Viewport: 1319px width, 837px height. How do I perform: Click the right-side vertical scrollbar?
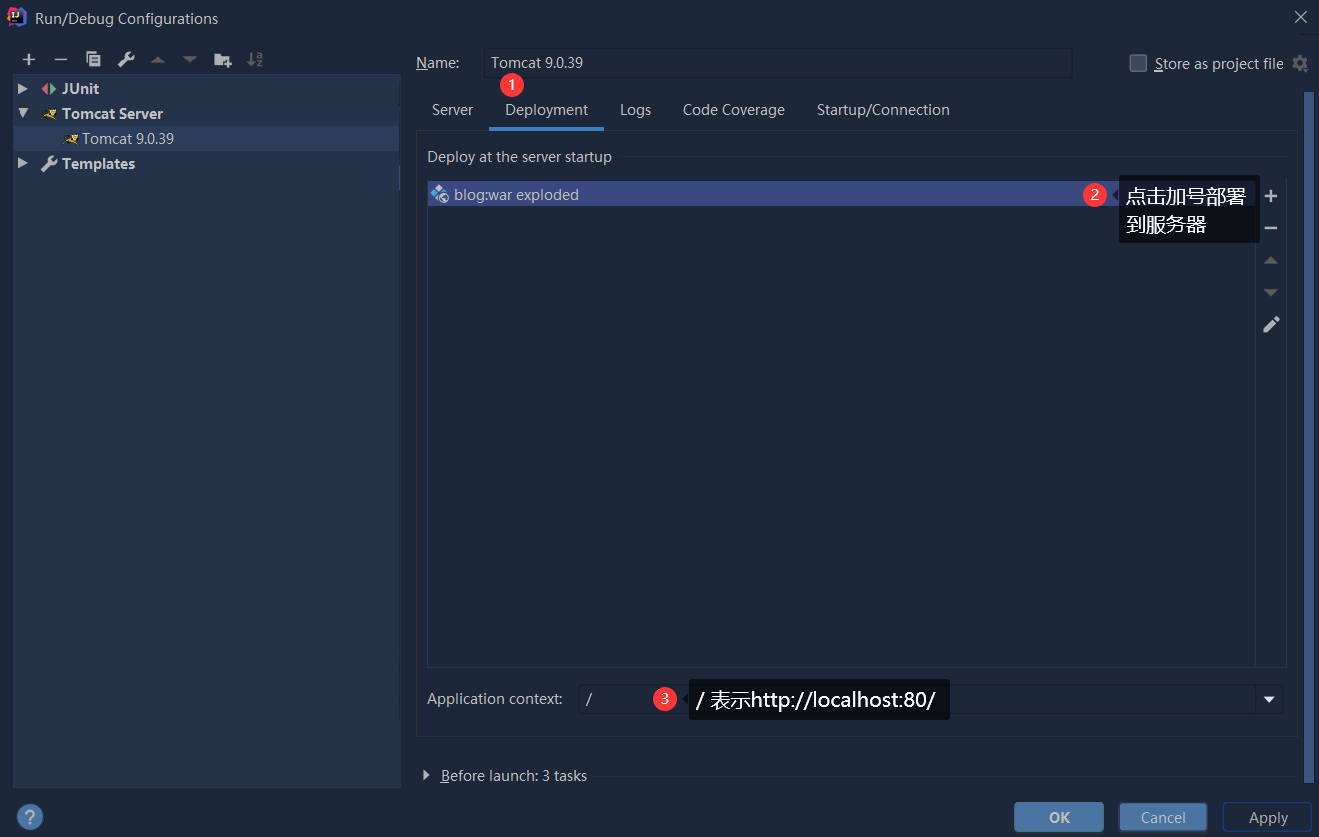[1309, 437]
